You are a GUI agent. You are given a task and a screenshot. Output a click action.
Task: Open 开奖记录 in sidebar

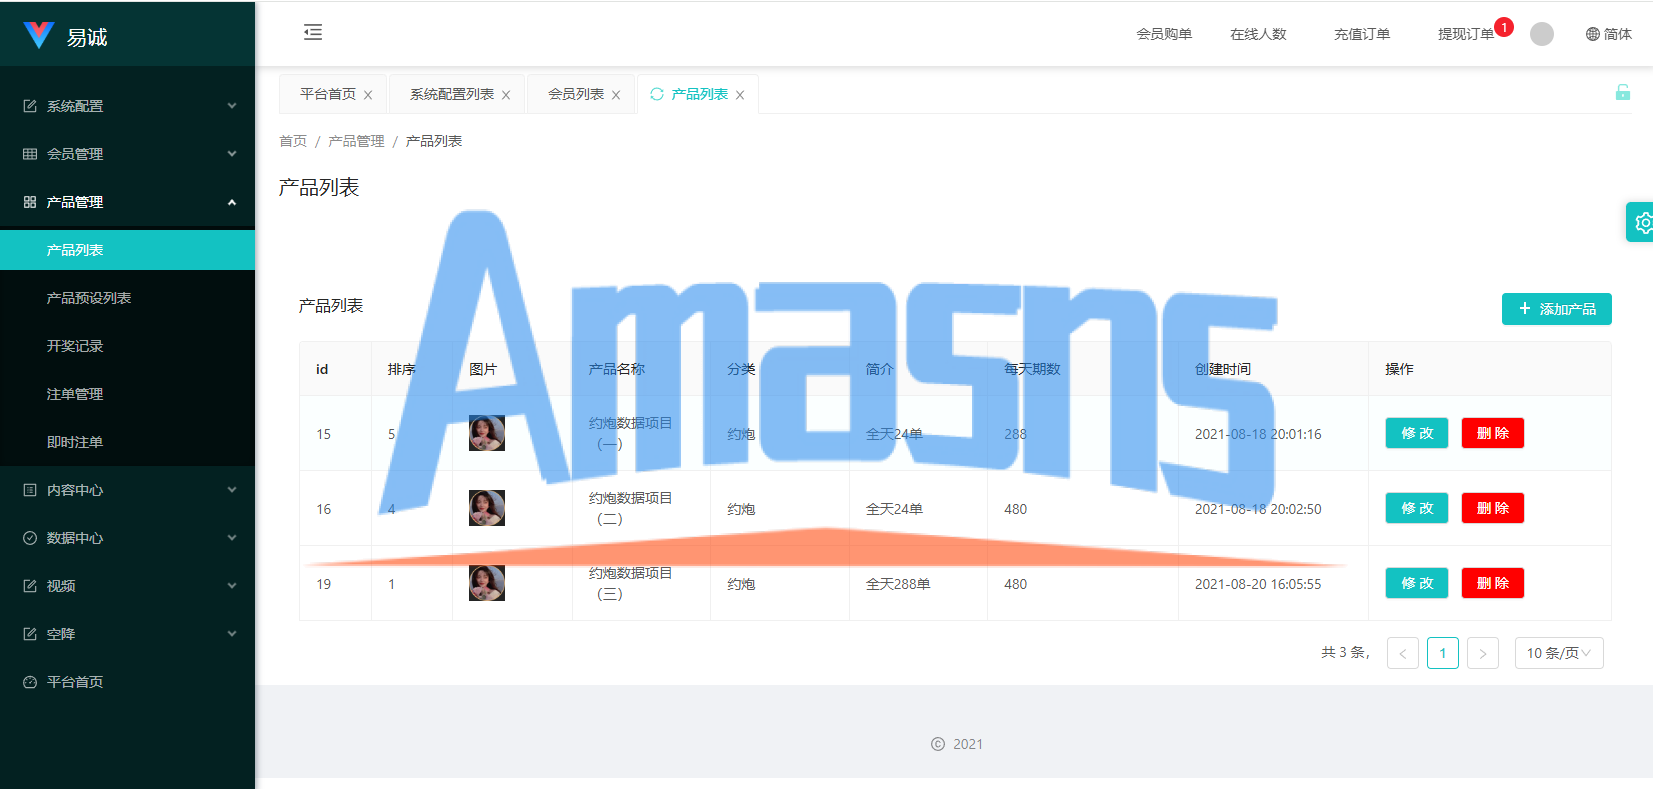pyautogui.click(x=128, y=346)
